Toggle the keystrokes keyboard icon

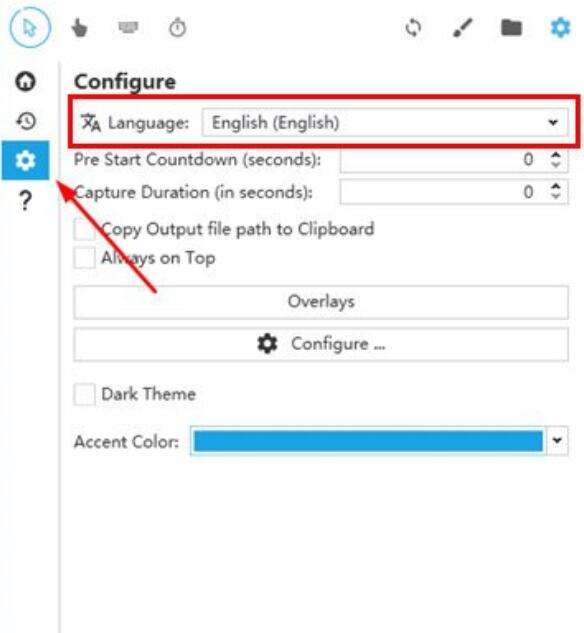click(128, 27)
